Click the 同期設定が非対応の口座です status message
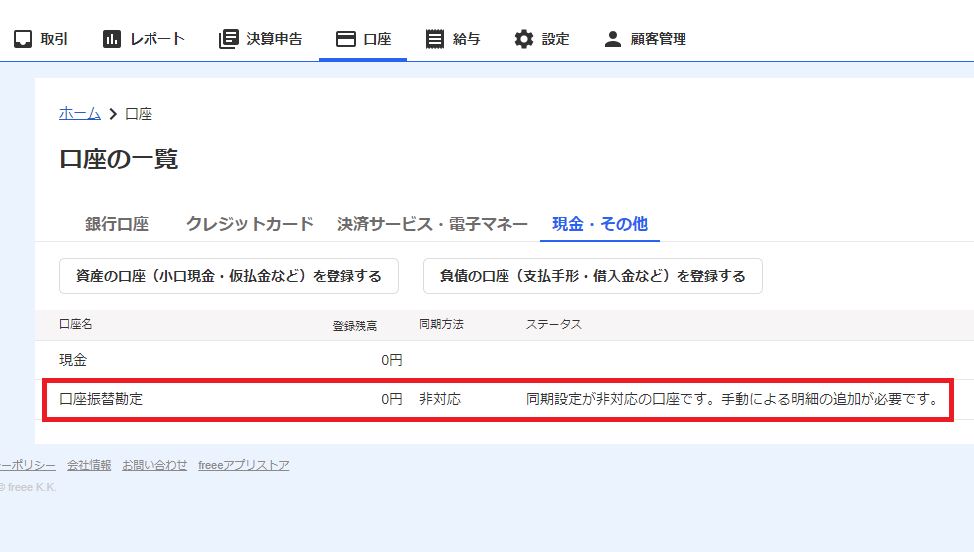This screenshot has width=974, height=552. pyautogui.click(x=733, y=399)
